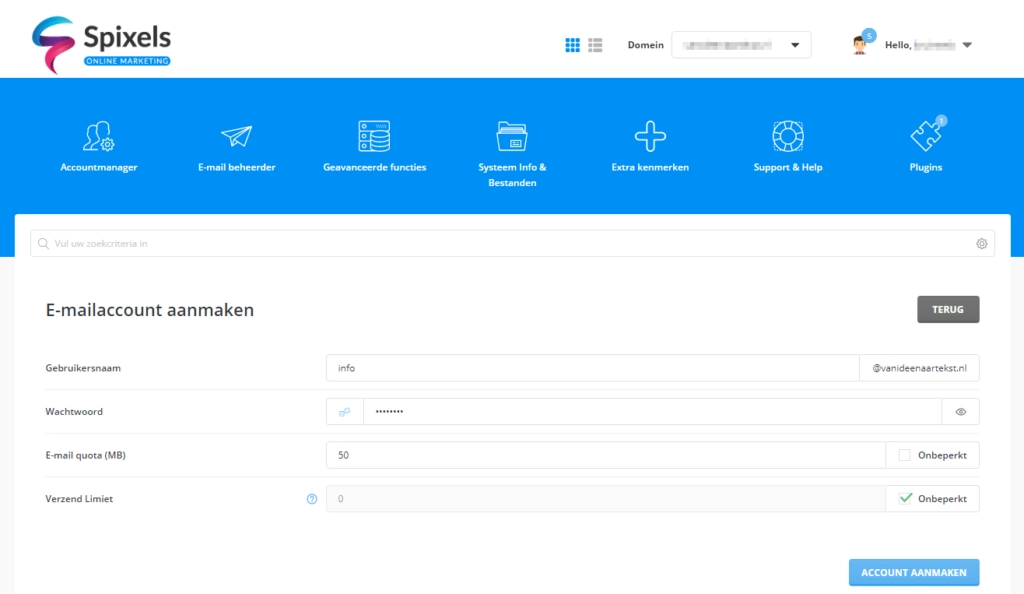The height and width of the screenshot is (594, 1024).
Task: Click the E-mailaccount aanmaken heading
Action: click(150, 310)
